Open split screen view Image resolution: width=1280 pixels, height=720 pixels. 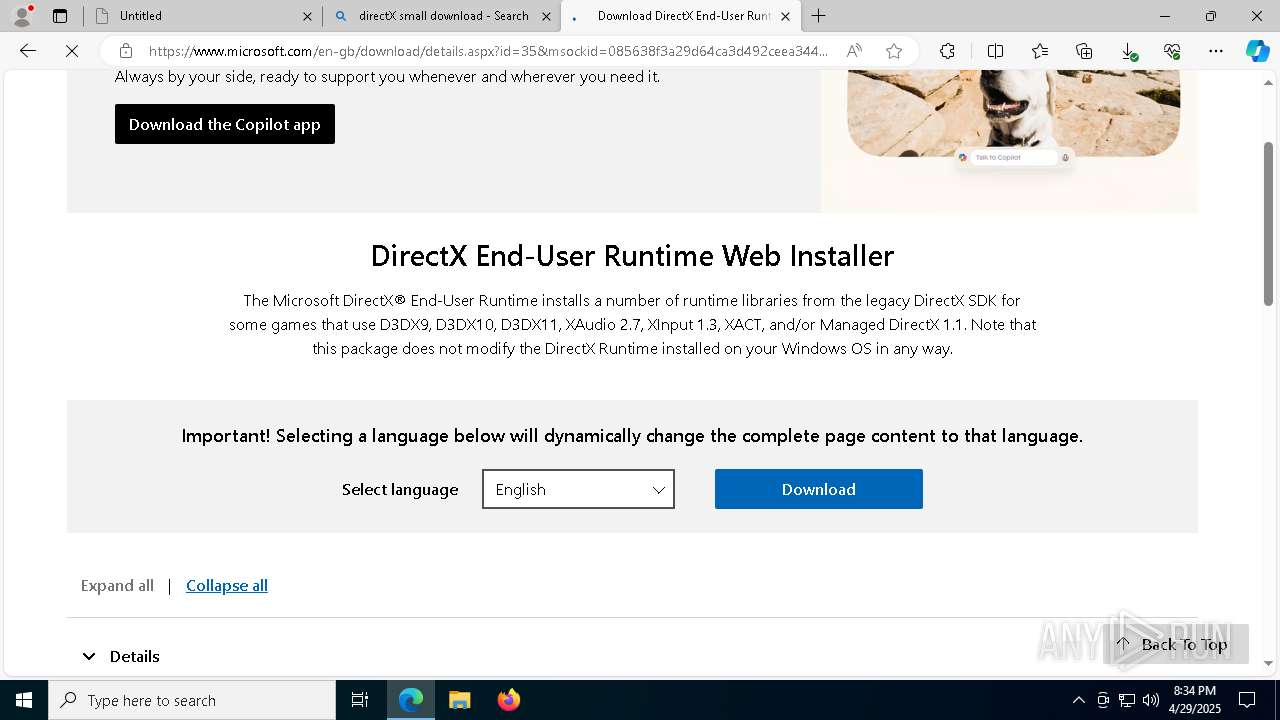point(995,51)
